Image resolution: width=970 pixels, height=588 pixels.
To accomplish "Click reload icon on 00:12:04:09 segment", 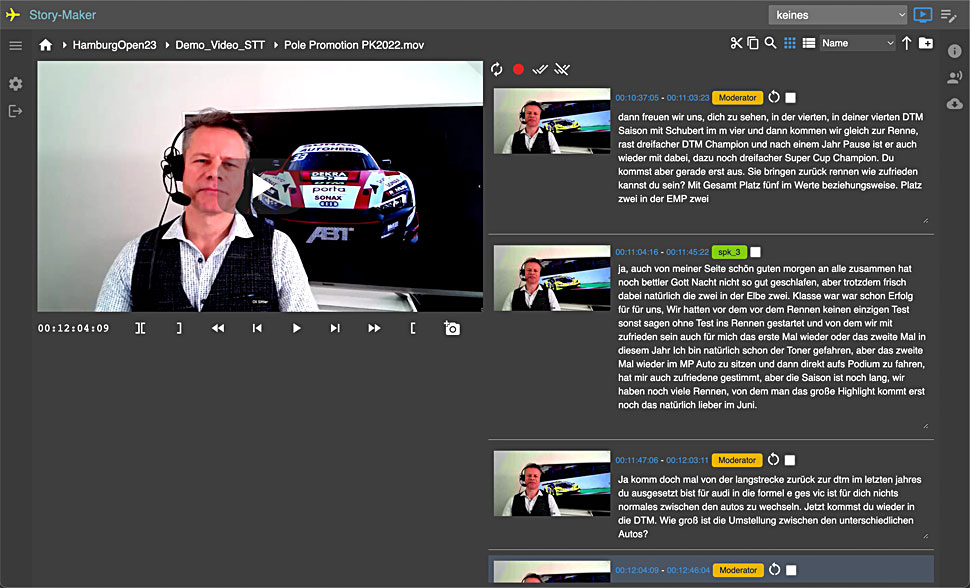I will click(x=774, y=569).
